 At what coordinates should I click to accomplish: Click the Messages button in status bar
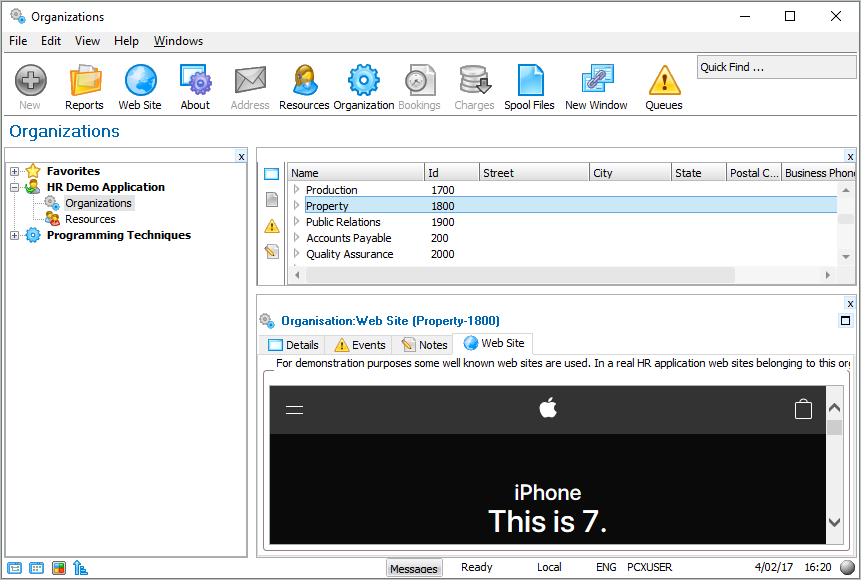(414, 568)
